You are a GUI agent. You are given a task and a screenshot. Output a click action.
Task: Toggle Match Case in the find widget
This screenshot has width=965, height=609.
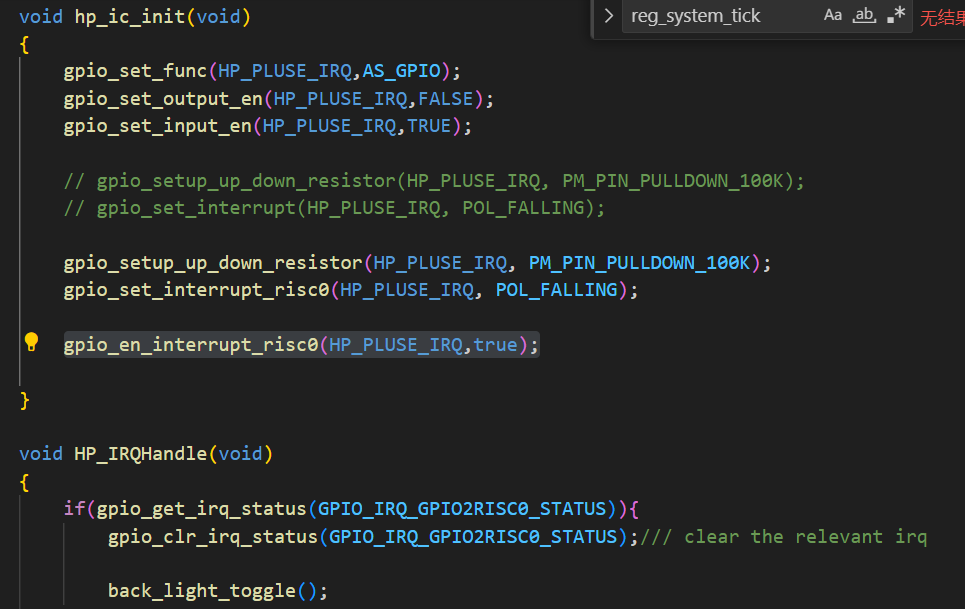click(x=833, y=15)
